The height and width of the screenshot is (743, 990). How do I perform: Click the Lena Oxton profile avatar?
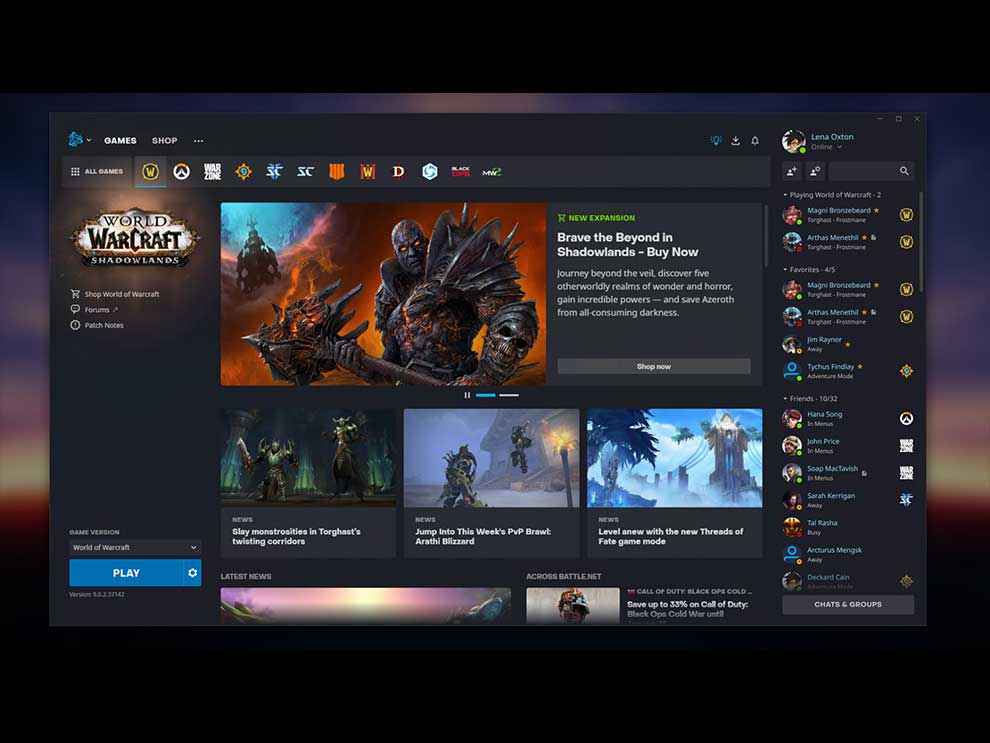[794, 141]
